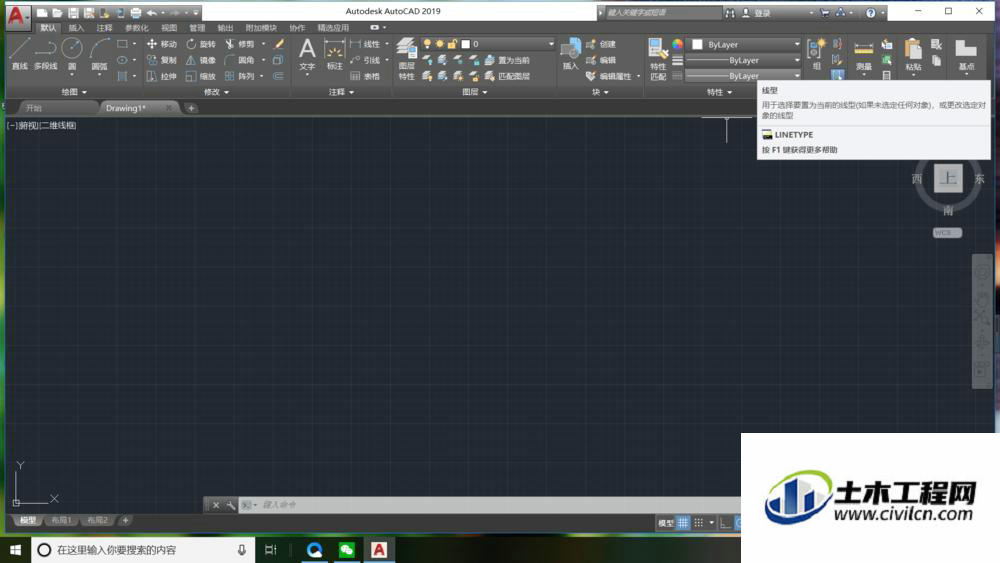Toggle model space (模型) status bar button
This screenshot has width=1000, height=563.
(666, 523)
